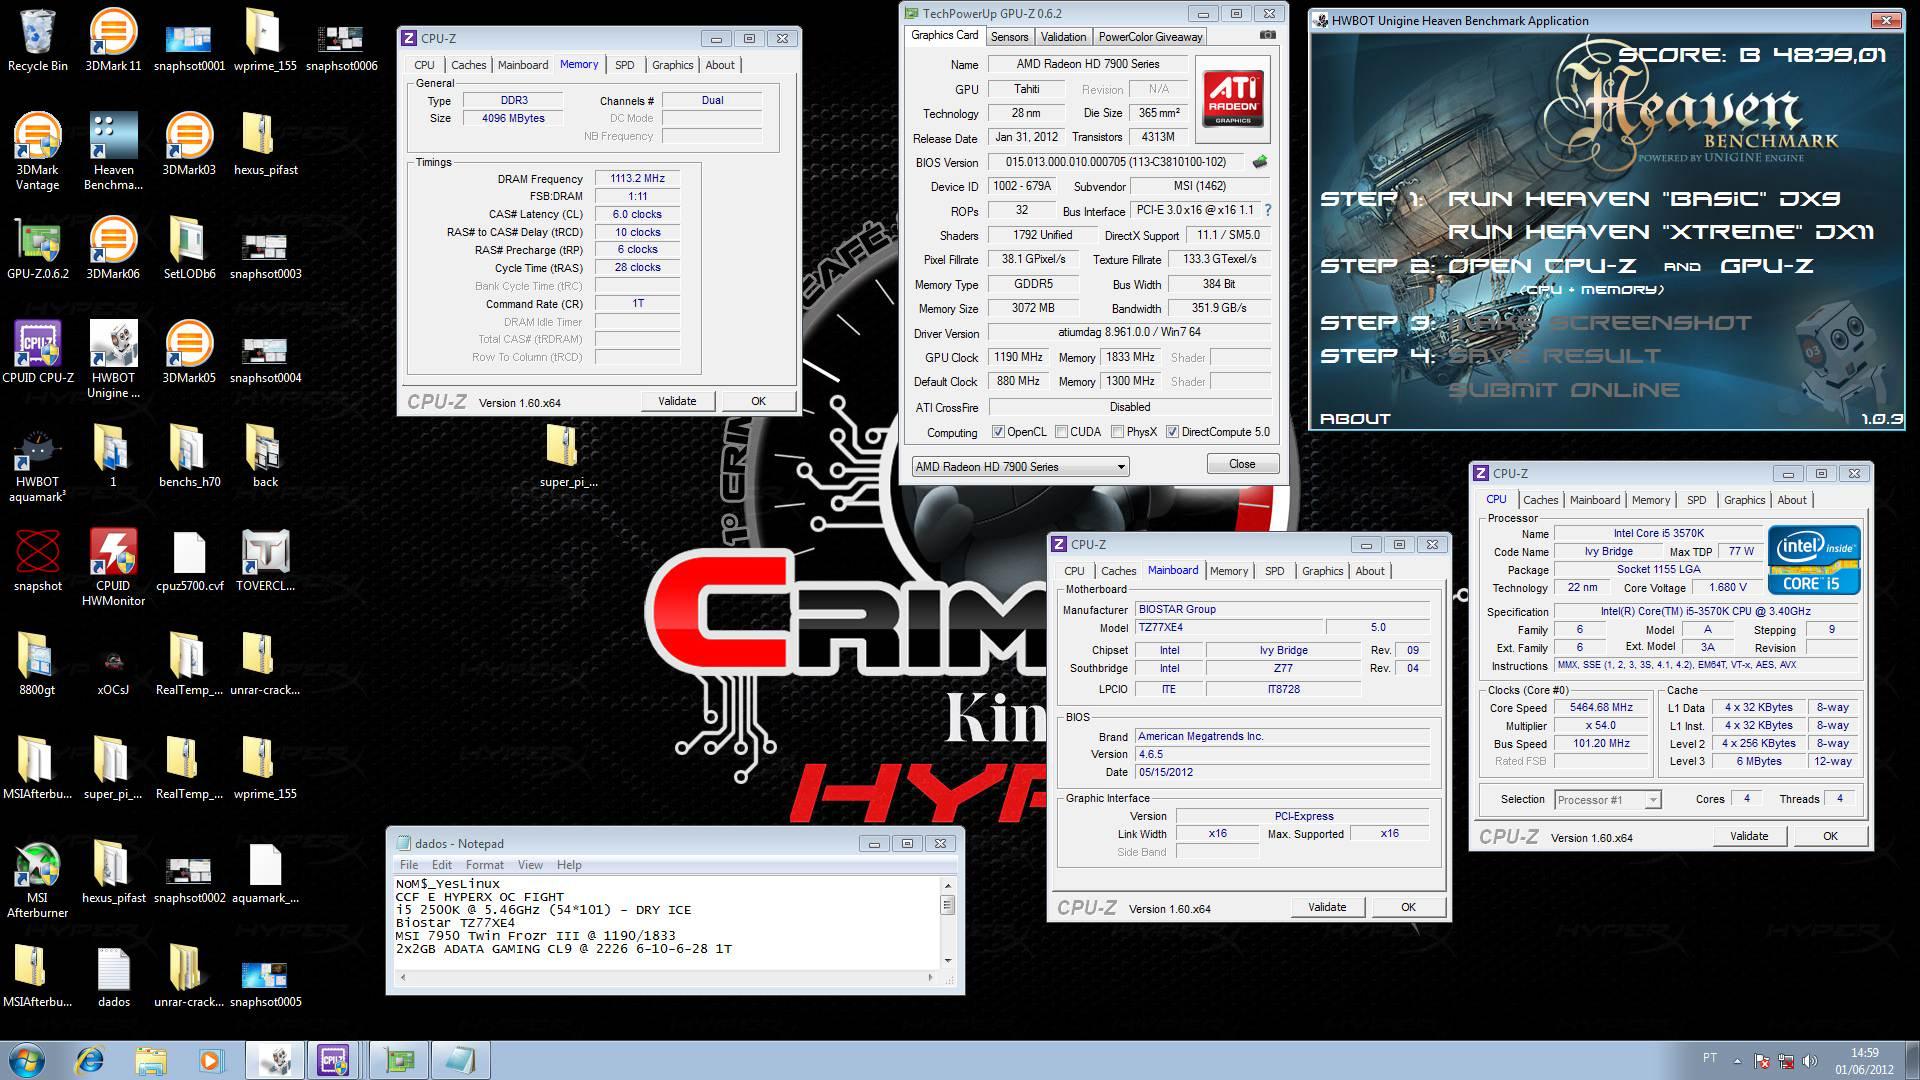Open the Sensors tab in GPU-Z
Image resolution: width=1920 pixels, height=1080 pixels.
pos(1009,37)
